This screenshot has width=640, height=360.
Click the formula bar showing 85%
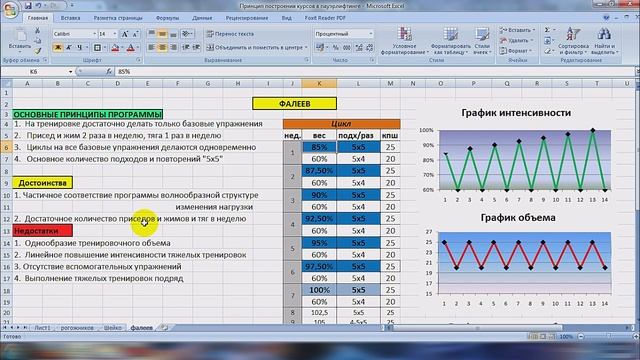pyautogui.click(x=375, y=71)
